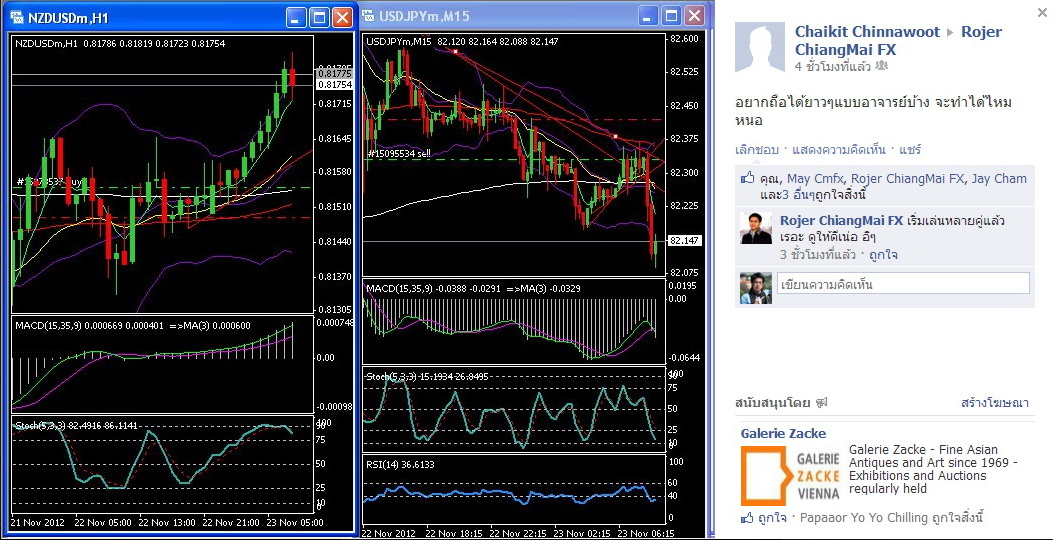Open Rojer ChiangMai FX page from post header
This screenshot has width=1053, height=540.
click(x=899, y=40)
